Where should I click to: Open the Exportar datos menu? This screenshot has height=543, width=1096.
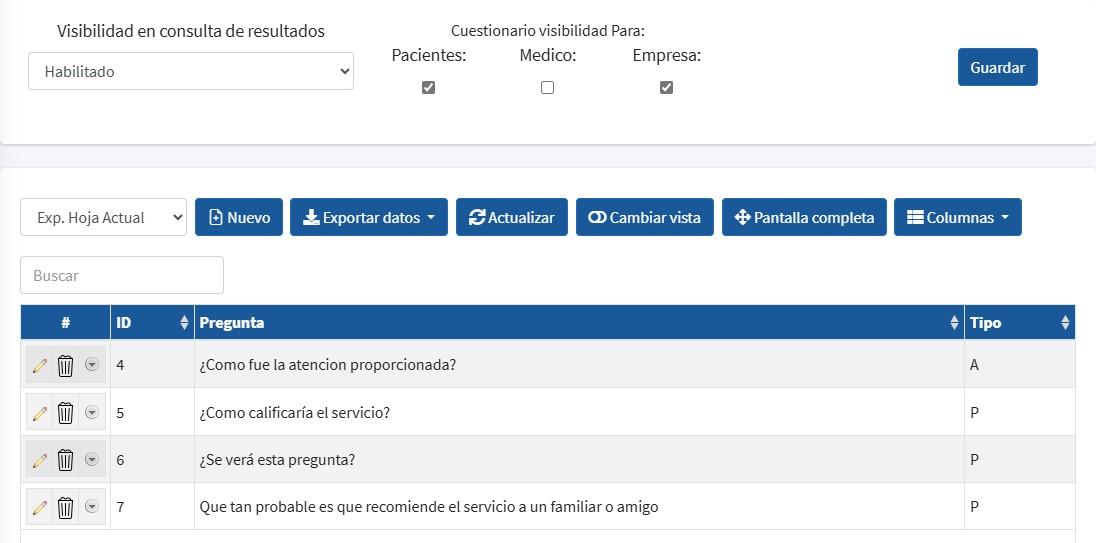click(369, 217)
